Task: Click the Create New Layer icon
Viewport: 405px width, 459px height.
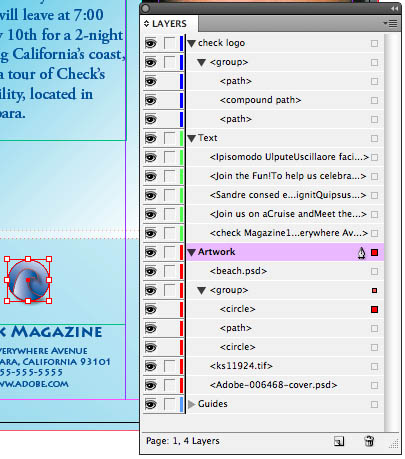Action: (339, 441)
